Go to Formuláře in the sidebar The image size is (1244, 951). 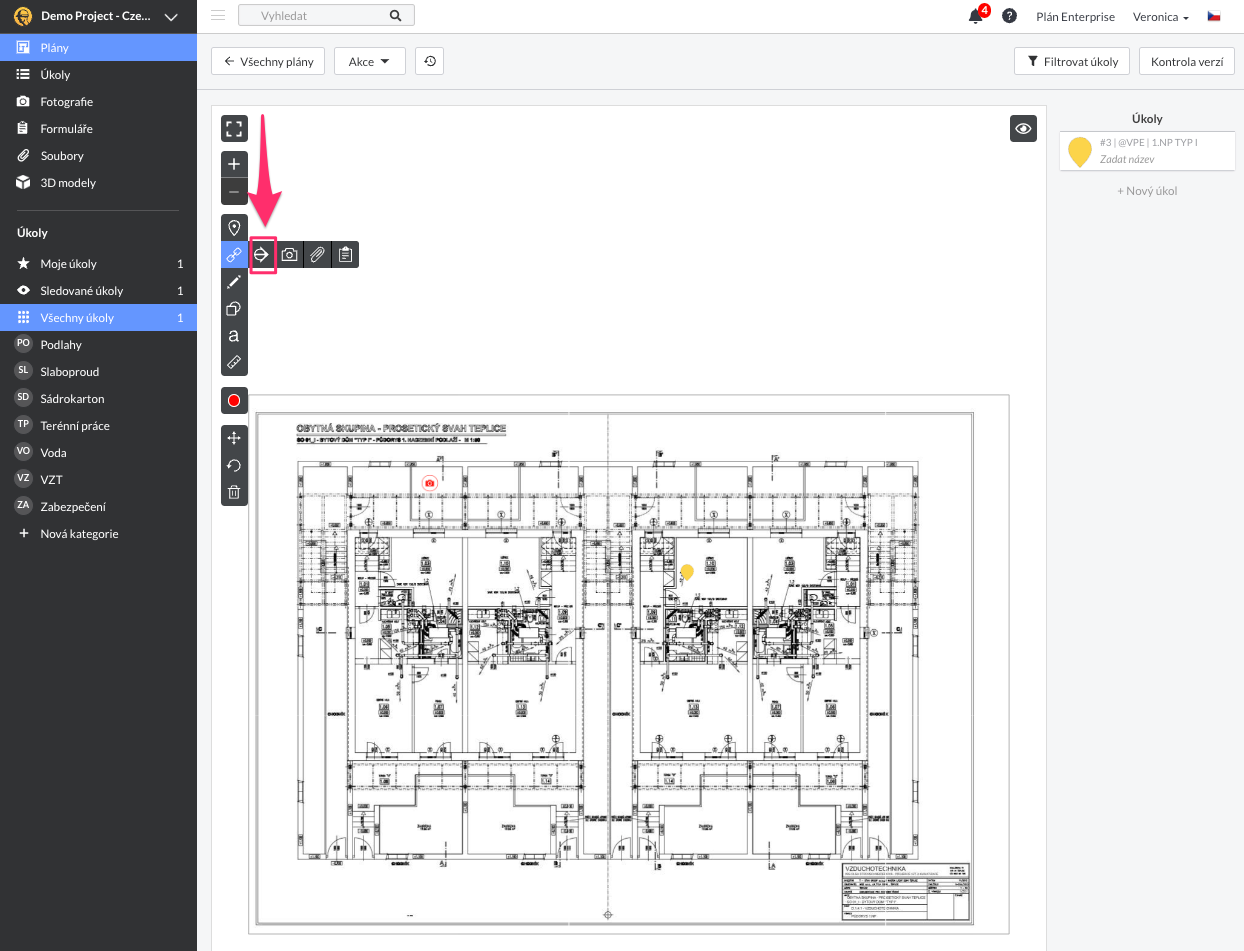pyautogui.click(x=66, y=129)
